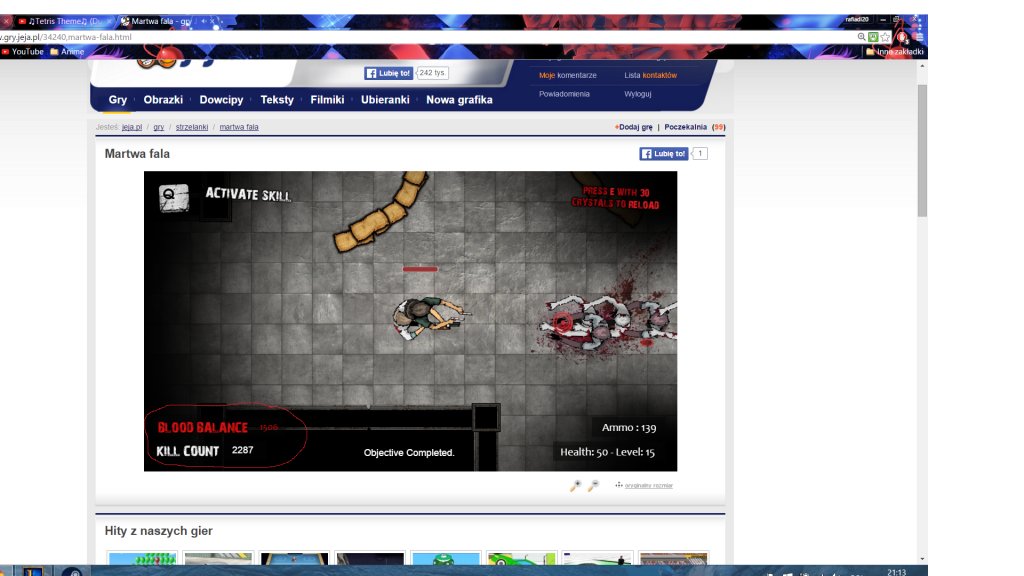Open the red extension icon beside the star
The width and height of the screenshot is (1024, 576).
[x=902, y=37]
